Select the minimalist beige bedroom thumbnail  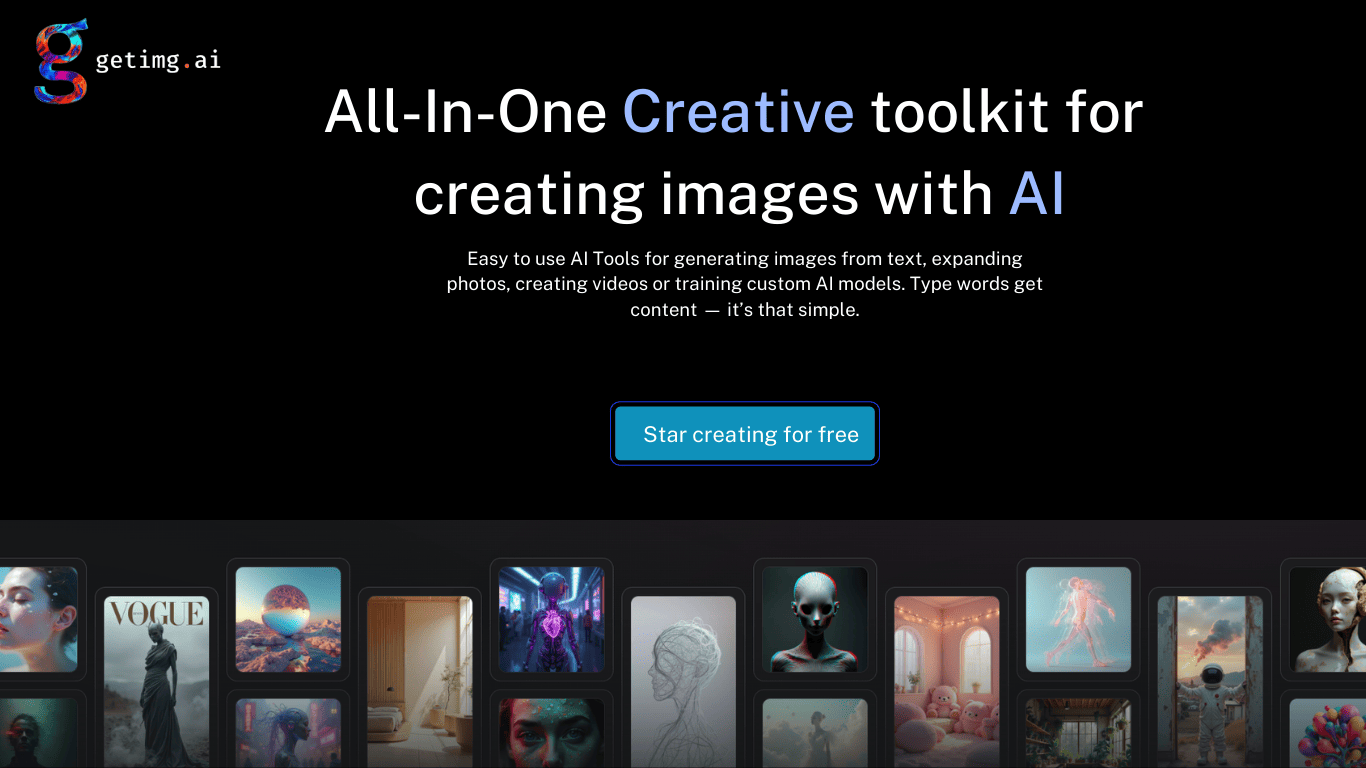(x=419, y=682)
